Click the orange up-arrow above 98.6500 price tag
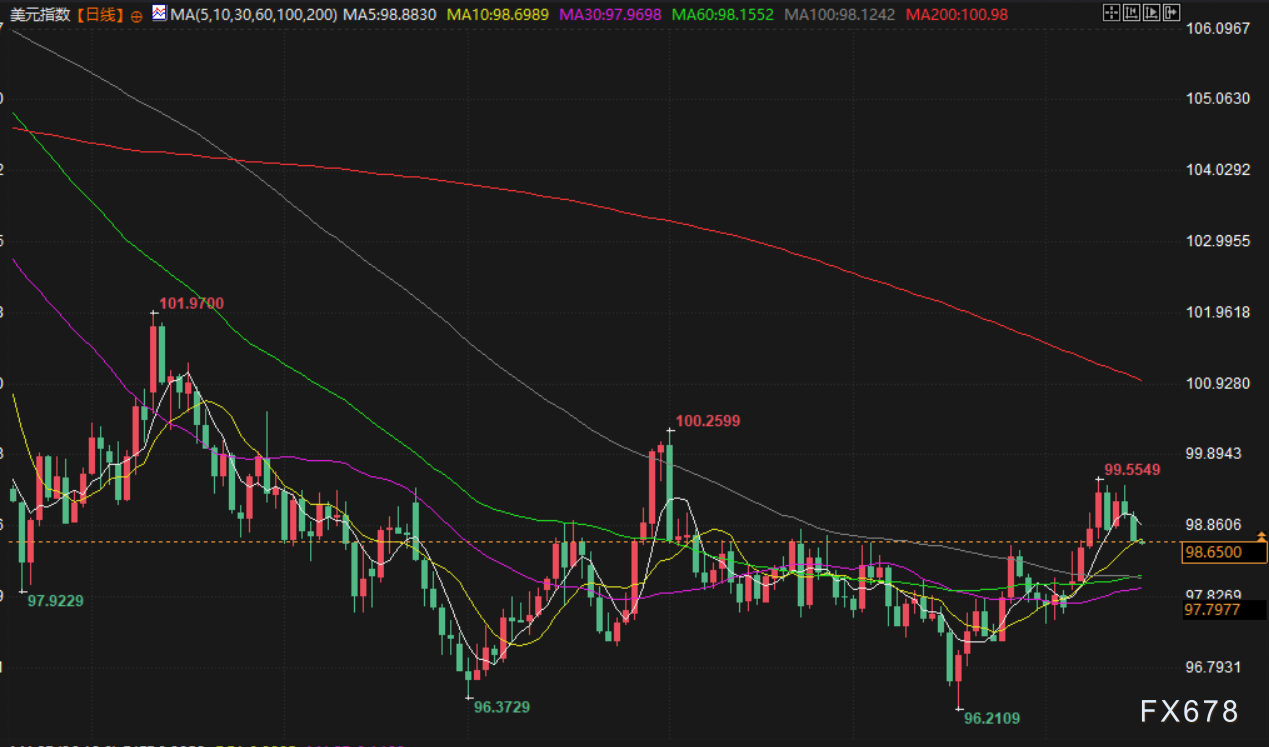Screen dimensions: 1269x747 click(1261, 538)
